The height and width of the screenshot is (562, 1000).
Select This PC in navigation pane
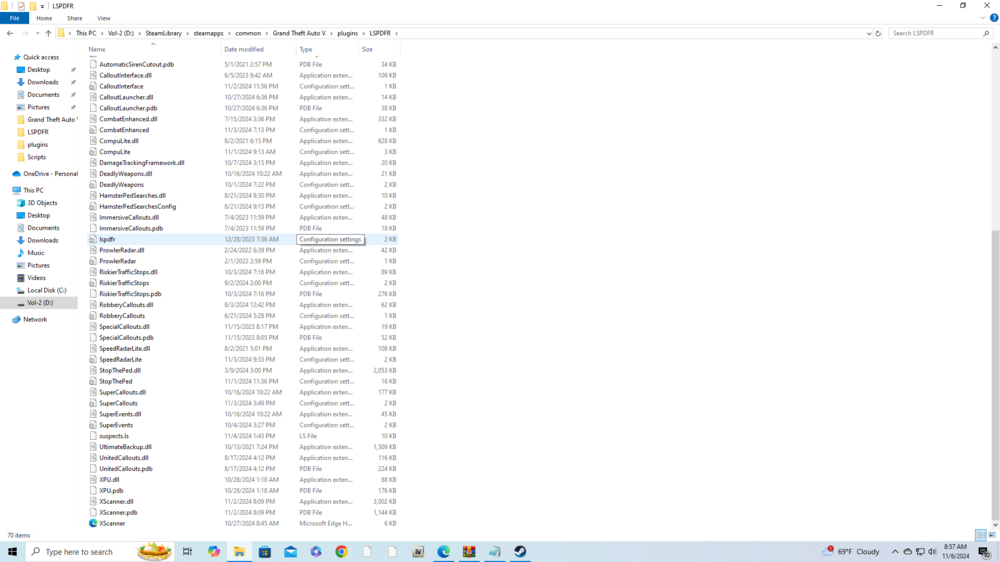click(x=33, y=190)
